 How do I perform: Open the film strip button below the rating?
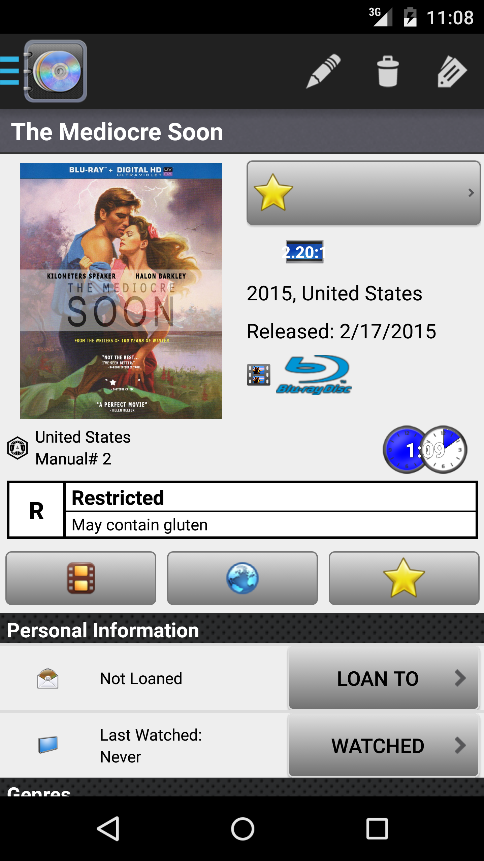click(81, 578)
